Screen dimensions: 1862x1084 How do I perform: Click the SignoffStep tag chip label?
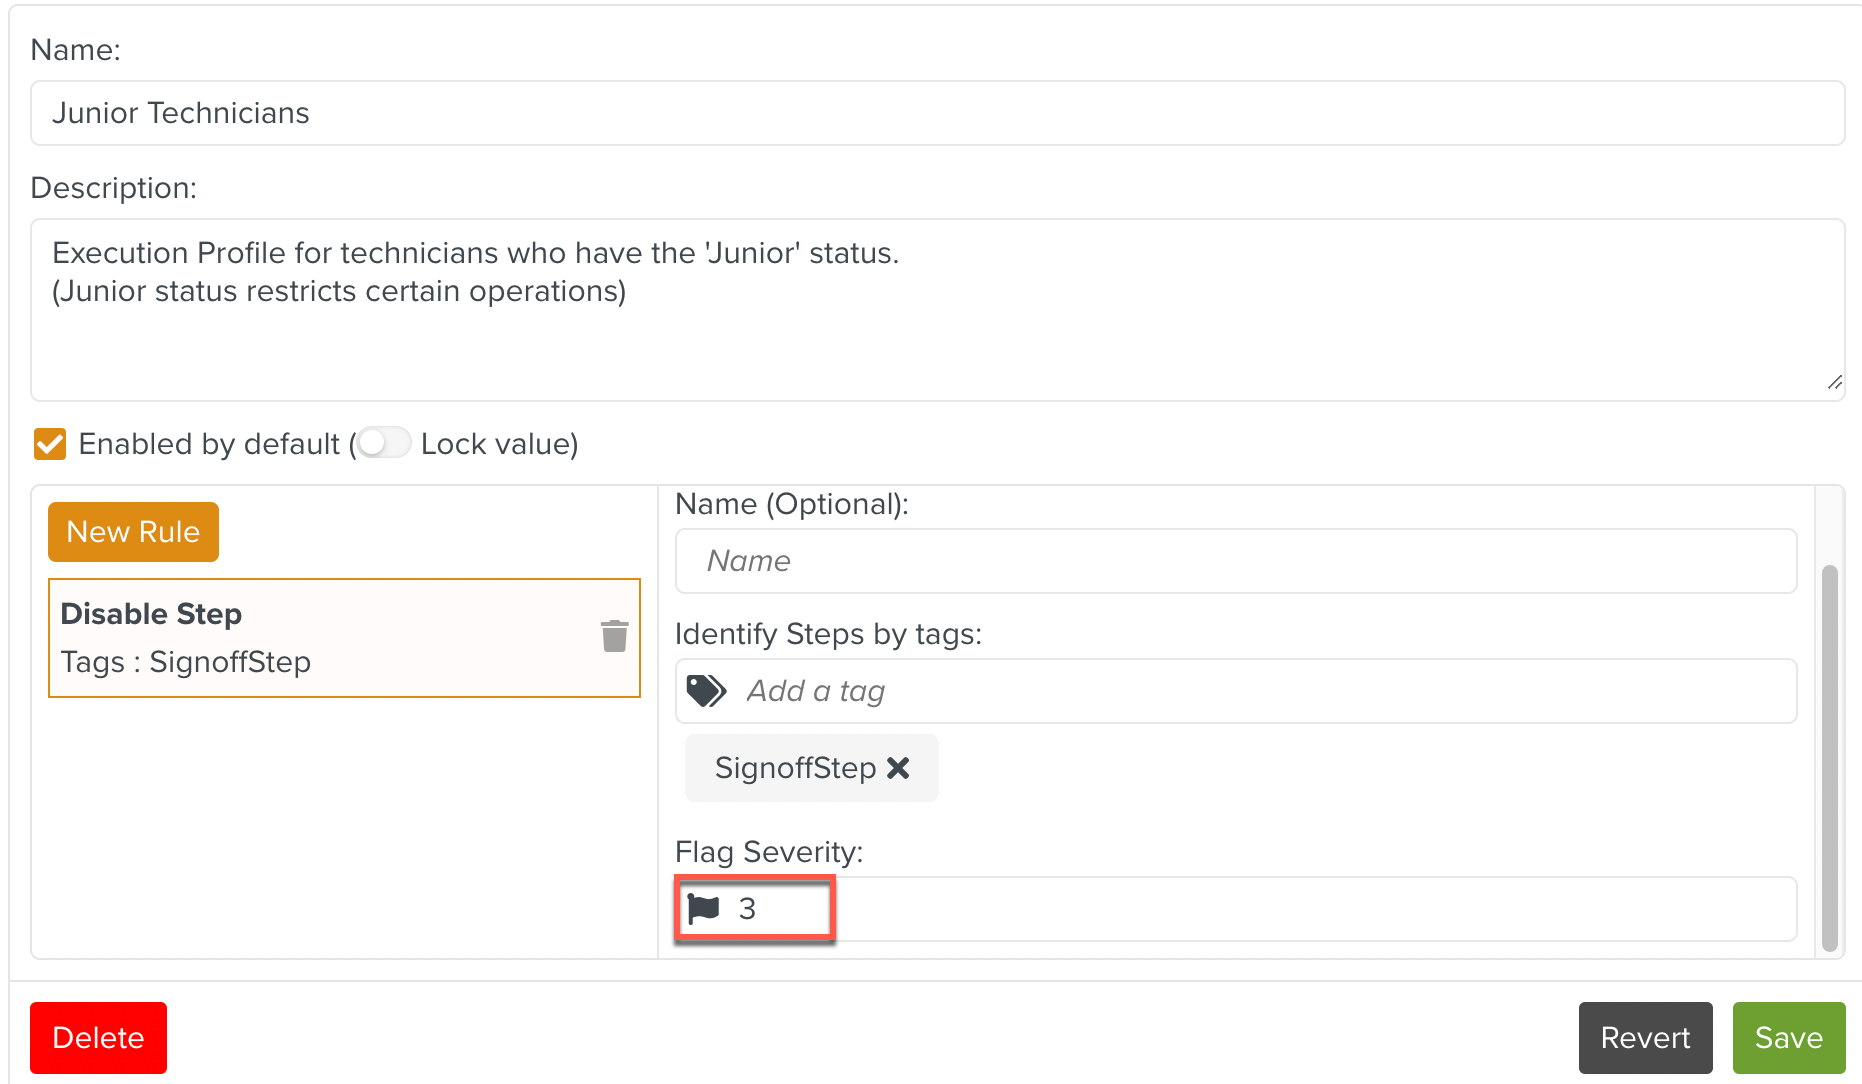coord(795,768)
